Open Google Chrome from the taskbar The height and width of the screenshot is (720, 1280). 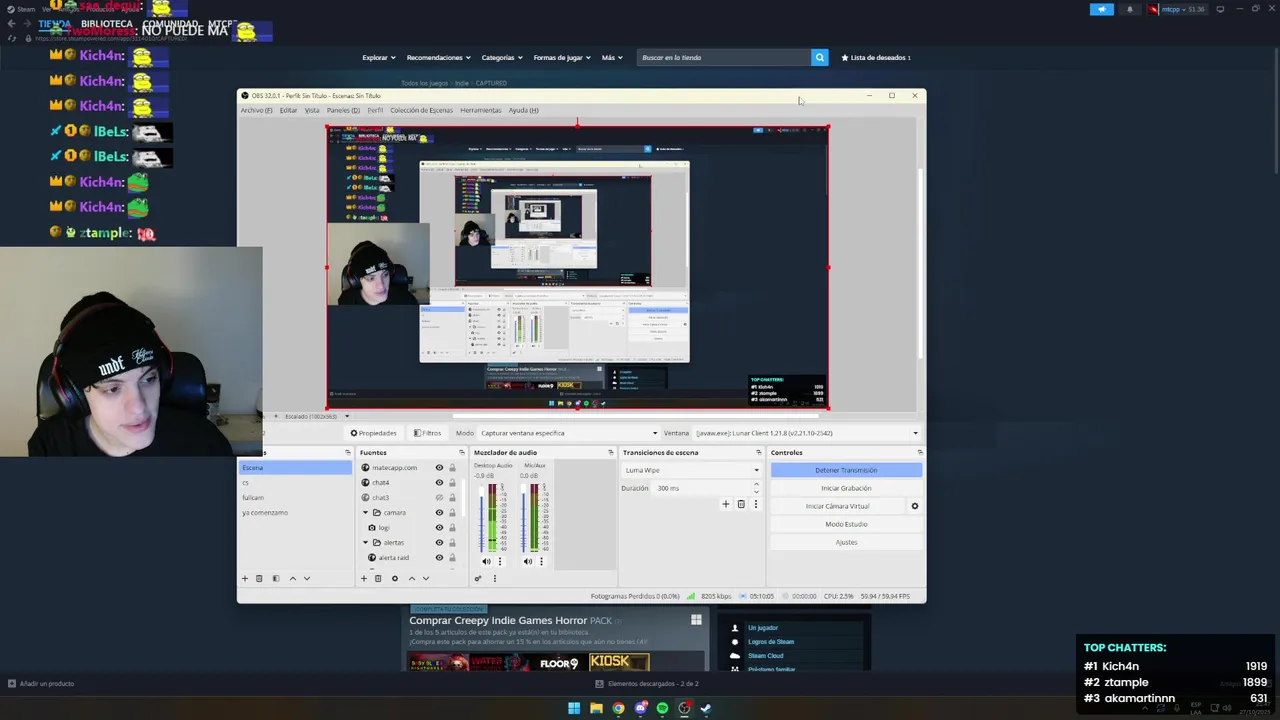(x=618, y=708)
